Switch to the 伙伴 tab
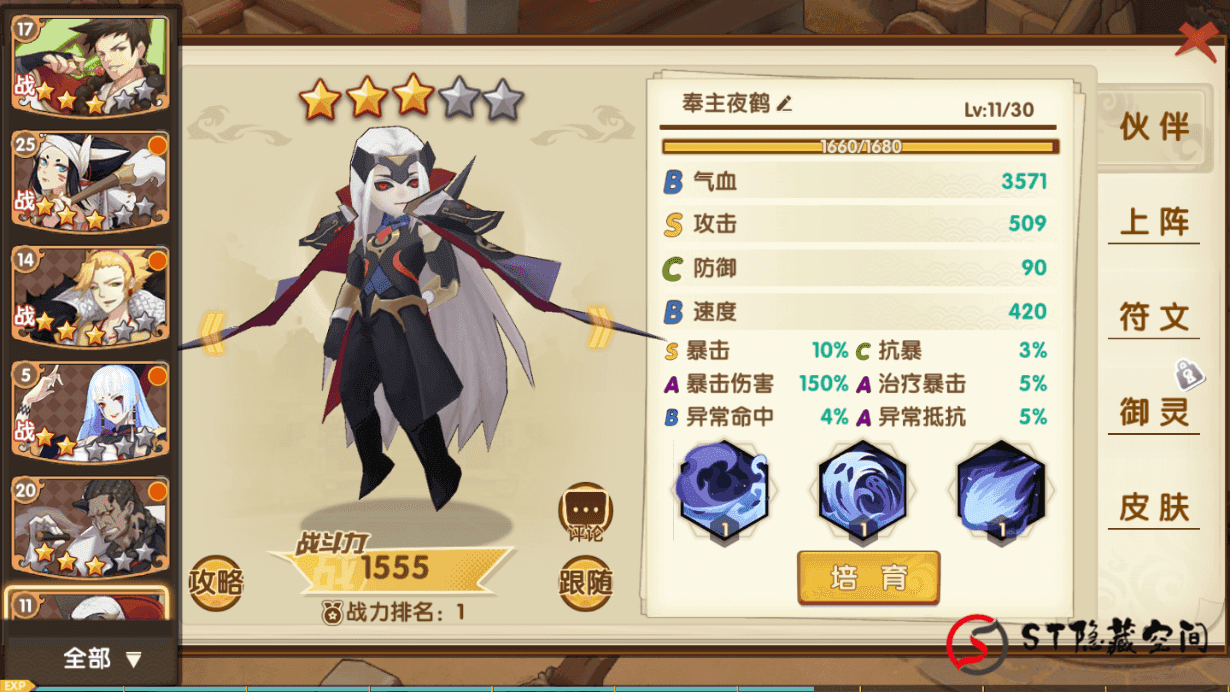This screenshot has height=692, width=1230. (1154, 127)
